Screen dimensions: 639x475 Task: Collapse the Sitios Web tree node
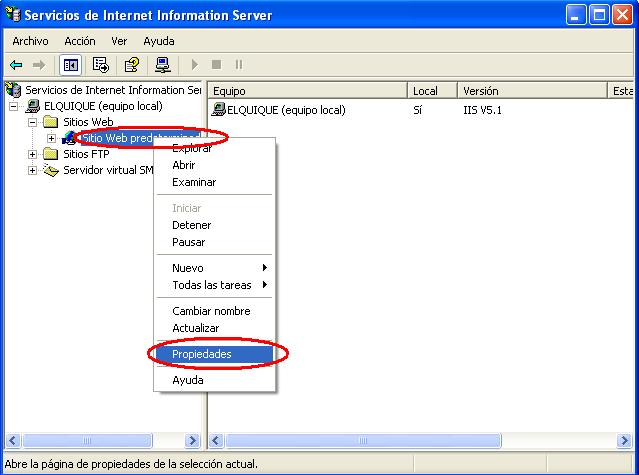(32, 122)
